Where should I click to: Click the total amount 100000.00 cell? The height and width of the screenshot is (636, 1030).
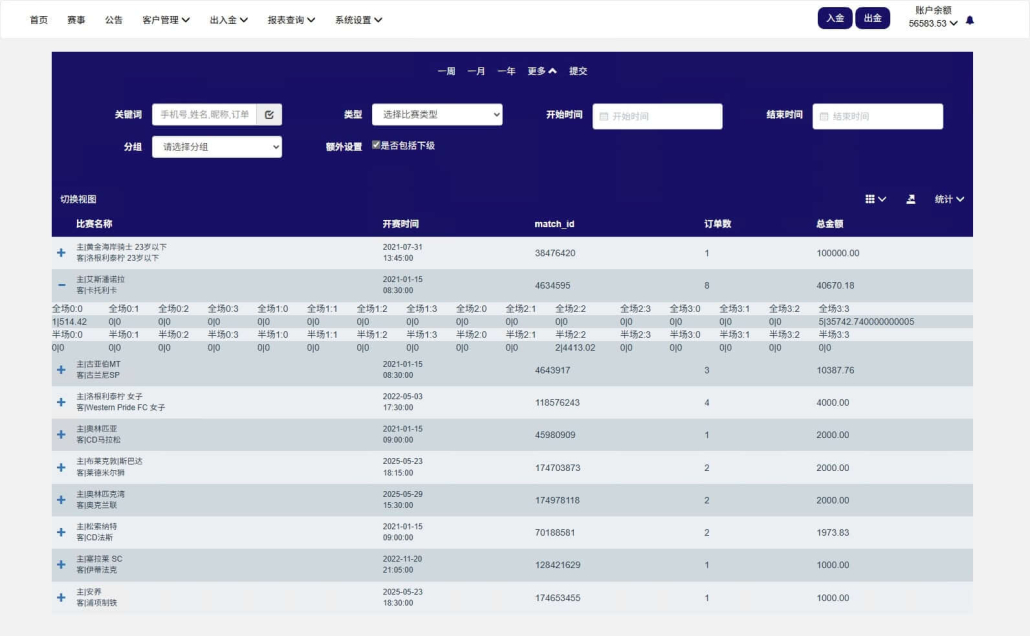click(x=838, y=253)
